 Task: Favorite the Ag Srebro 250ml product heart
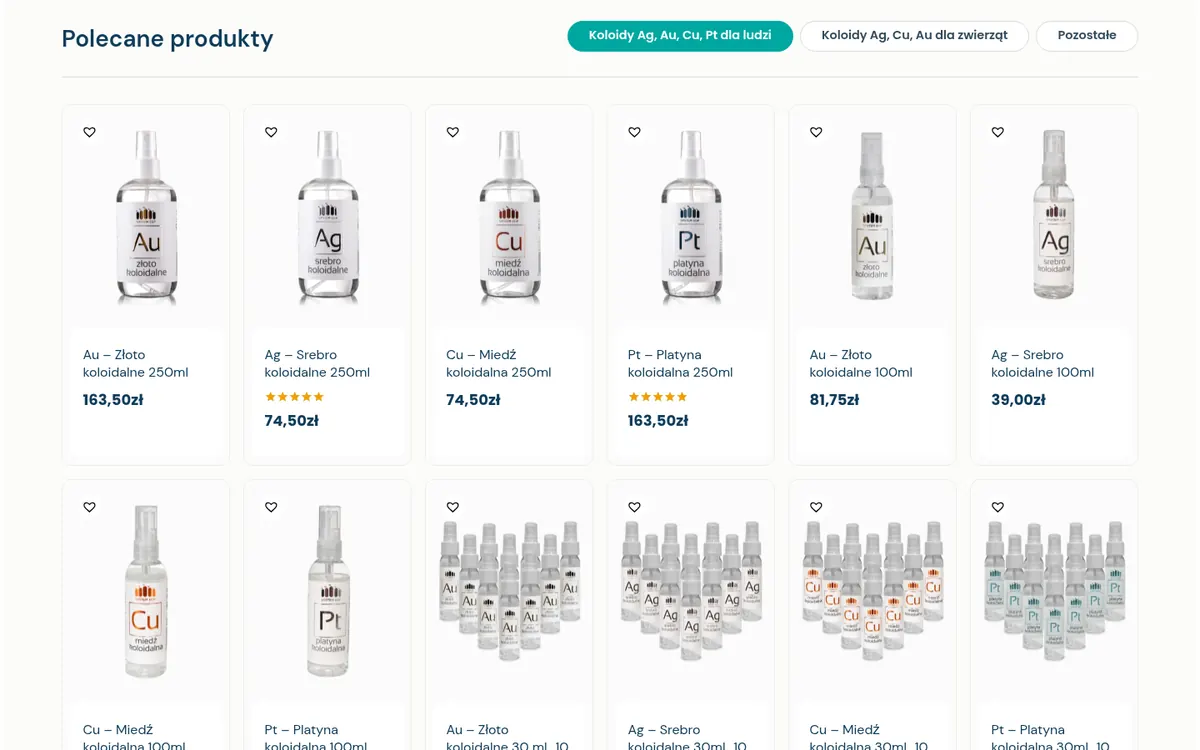(271, 132)
